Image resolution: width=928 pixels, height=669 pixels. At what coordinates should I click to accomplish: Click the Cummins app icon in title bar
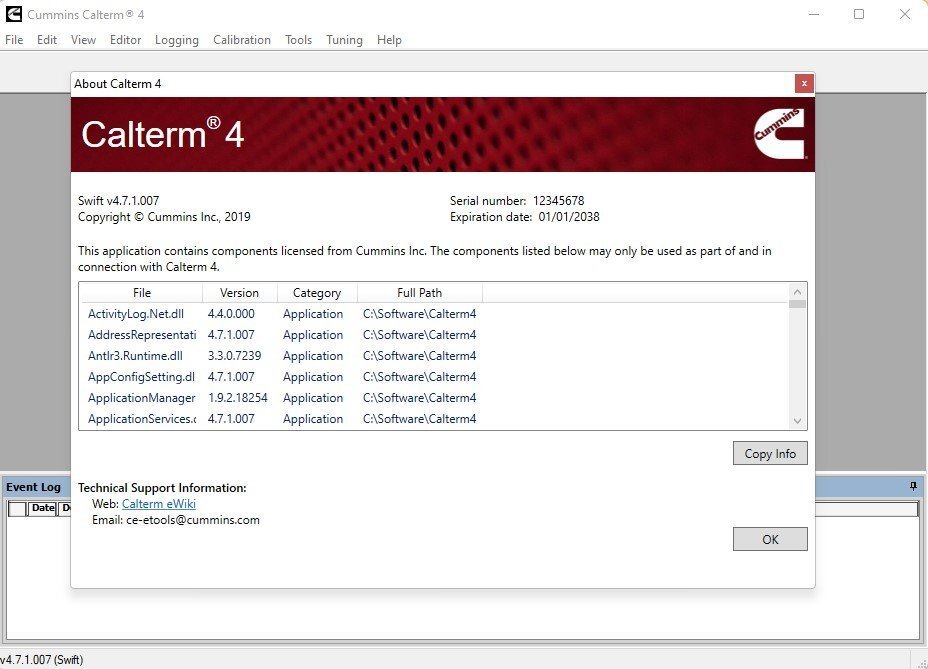pyautogui.click(x=13, y=14)
